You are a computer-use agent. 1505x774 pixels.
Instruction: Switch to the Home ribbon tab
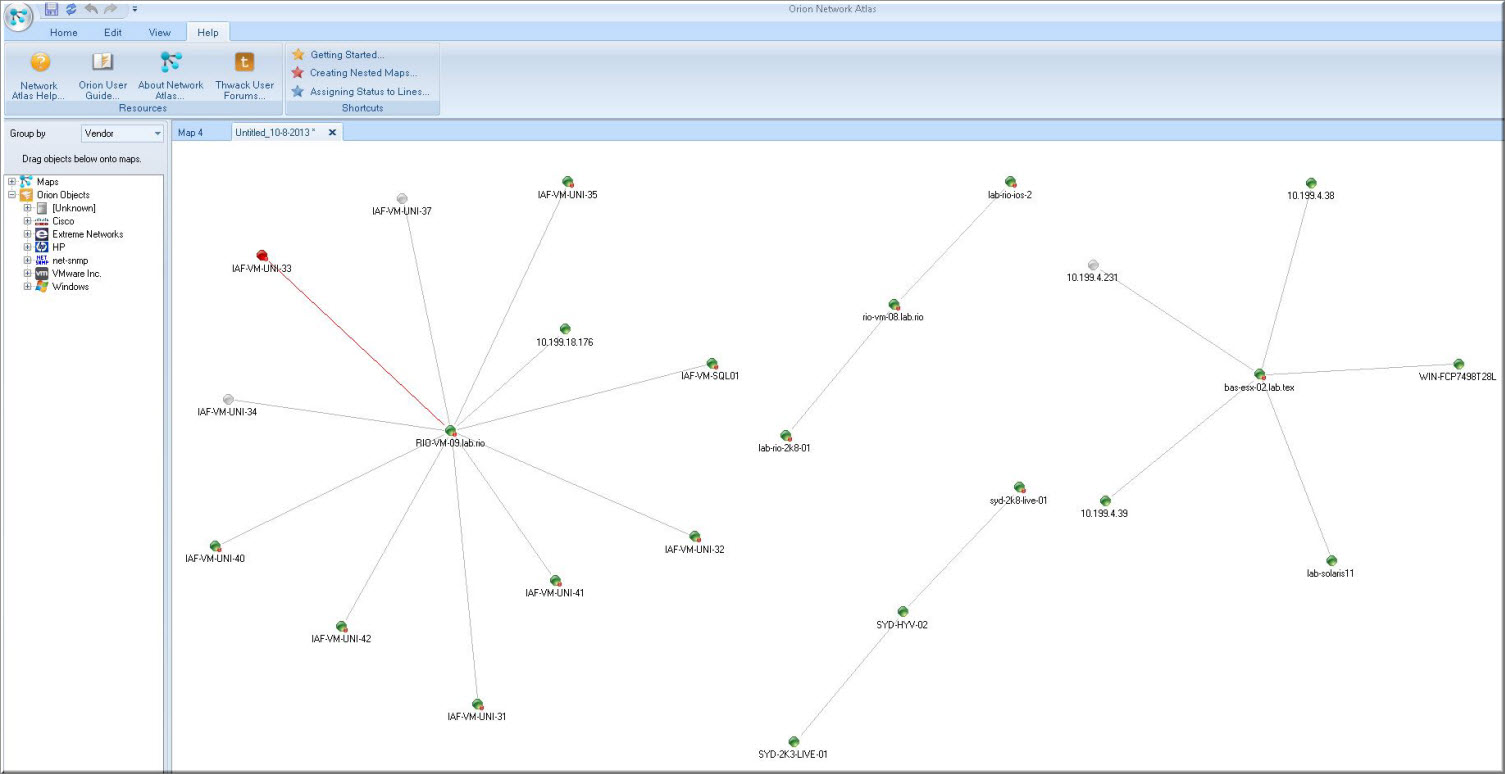[64, 32]
